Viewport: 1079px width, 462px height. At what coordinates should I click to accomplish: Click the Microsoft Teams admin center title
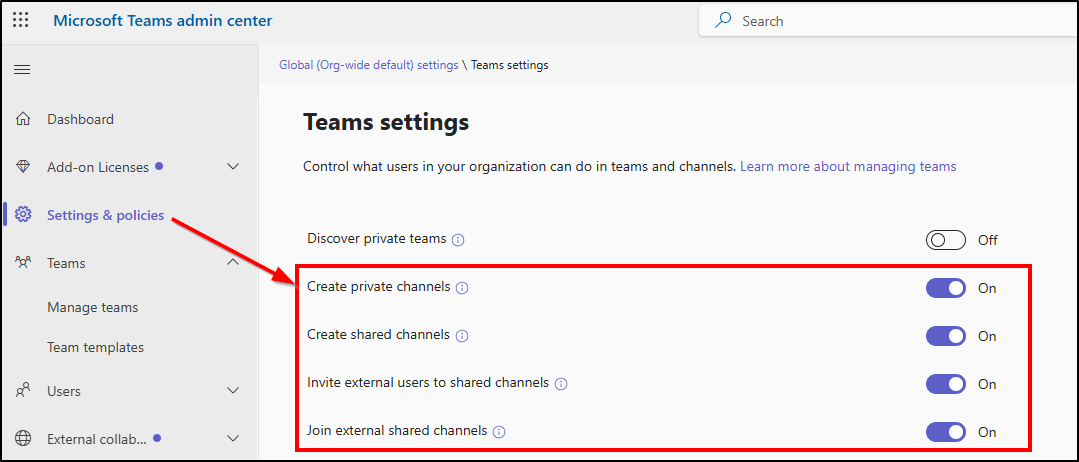(162, 21)
